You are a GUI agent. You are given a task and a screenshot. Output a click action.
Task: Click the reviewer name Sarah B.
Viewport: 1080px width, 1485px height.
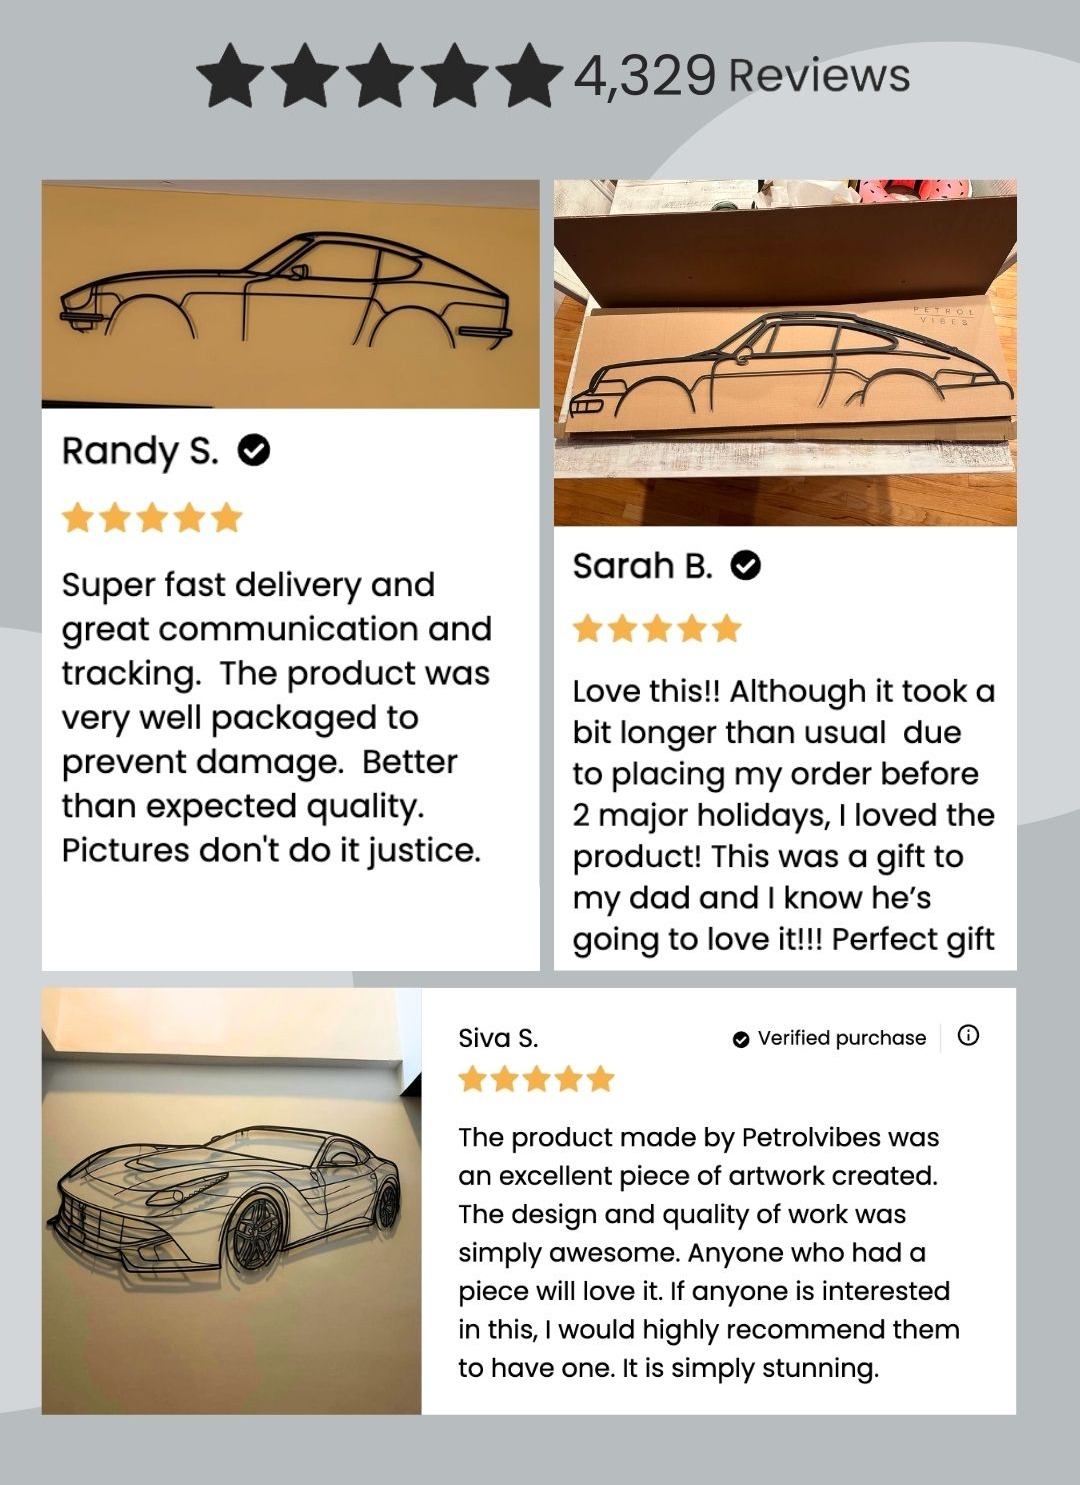click(x=643, y=566)
